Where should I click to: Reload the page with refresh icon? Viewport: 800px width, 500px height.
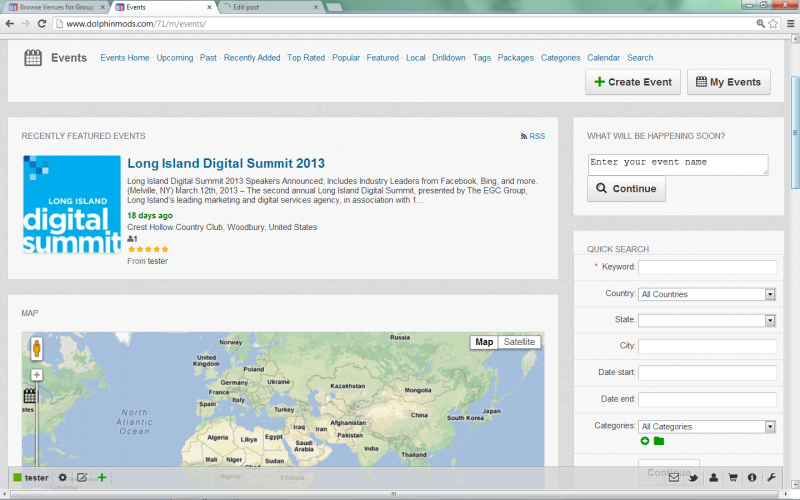pyautogui.click(x=42, y=23)
